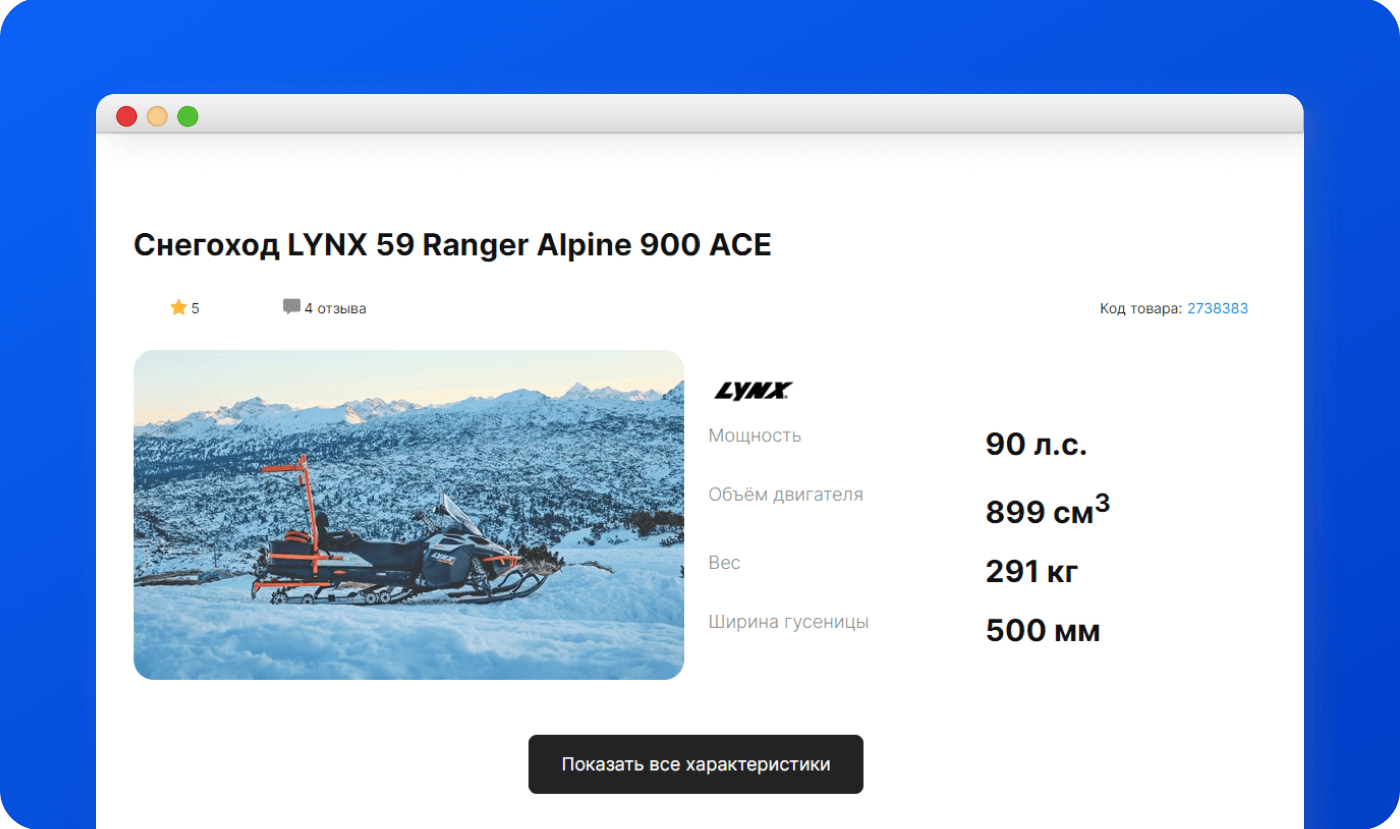Select the rating number 5
Image resolution: width=1400 pixels, height=829 pixels.
(x=195, y=309)
